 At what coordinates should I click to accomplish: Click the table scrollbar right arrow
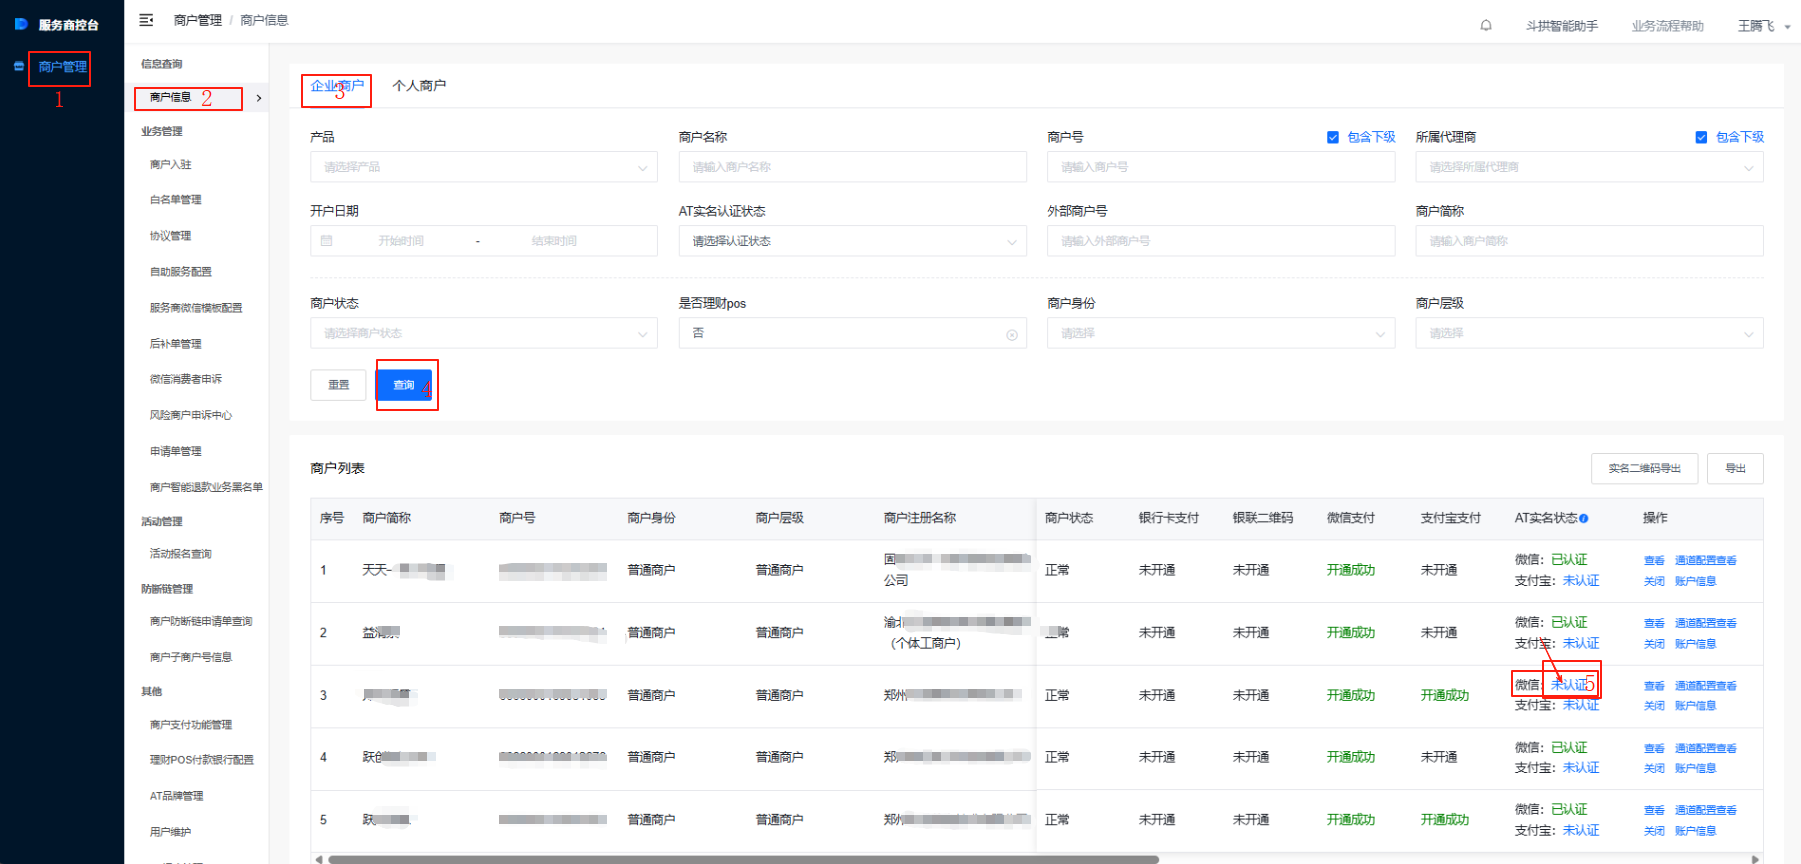click(x=1755, y=859)
